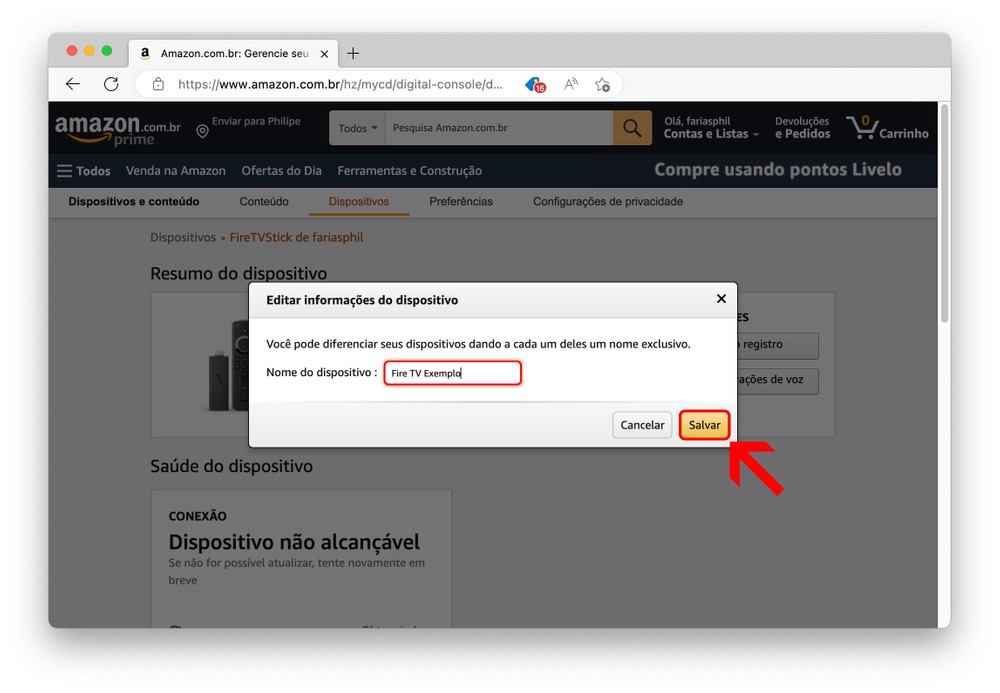Open Configurações de privacidade tab
Viewport: 1000px width, 693px height.
[608, 201]
